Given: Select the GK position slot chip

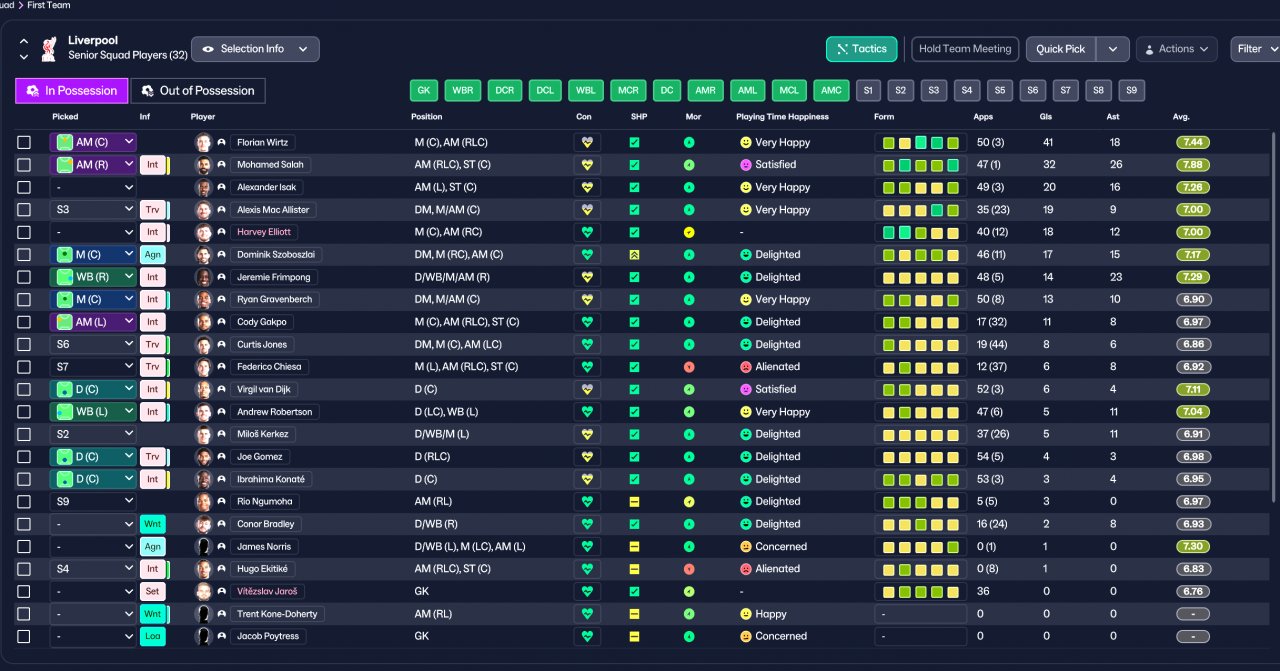Looking at the screenshot, I should [x=424, y=91].
